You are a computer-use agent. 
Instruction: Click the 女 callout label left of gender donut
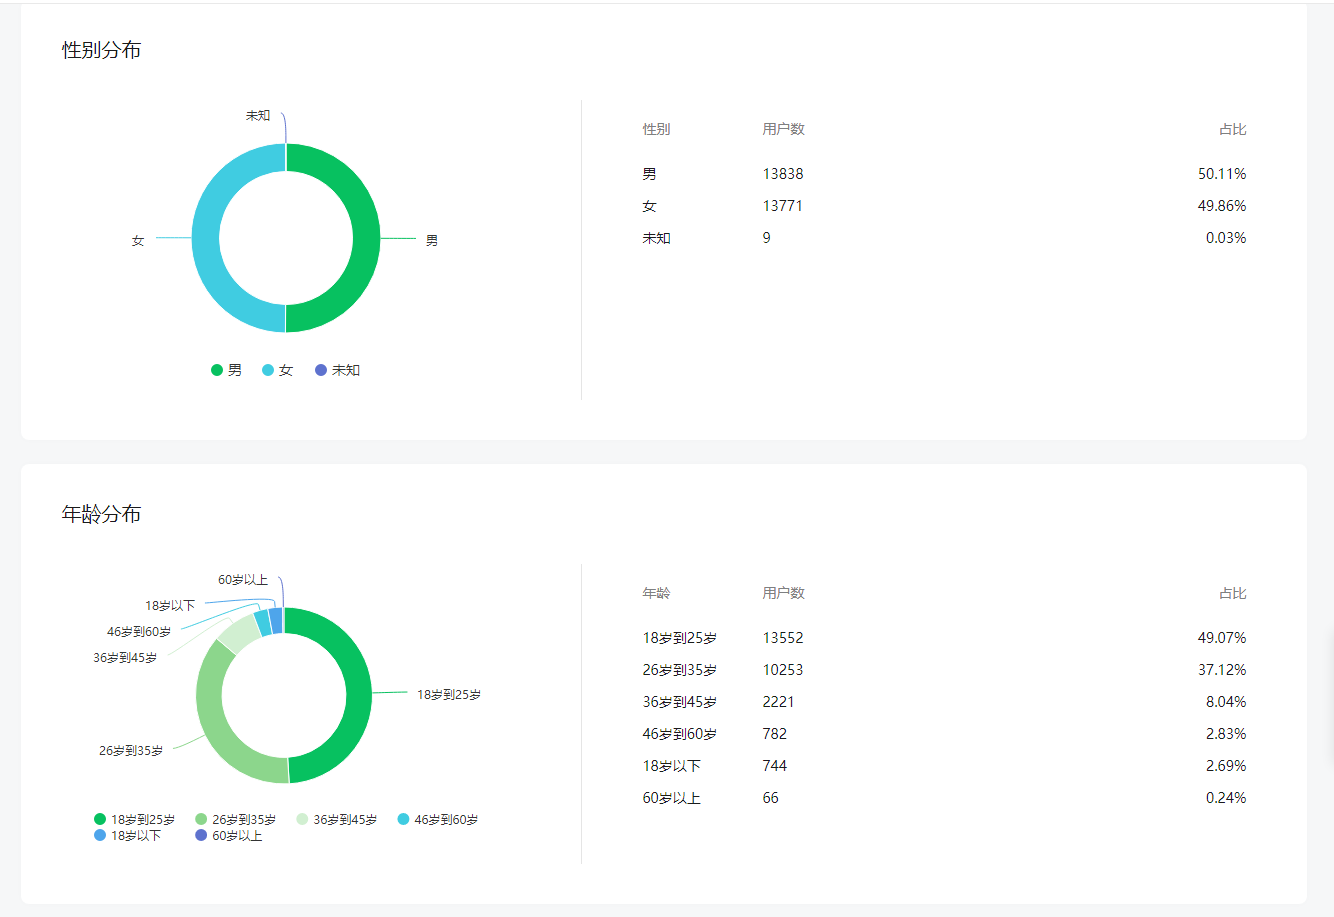(138, 241)
